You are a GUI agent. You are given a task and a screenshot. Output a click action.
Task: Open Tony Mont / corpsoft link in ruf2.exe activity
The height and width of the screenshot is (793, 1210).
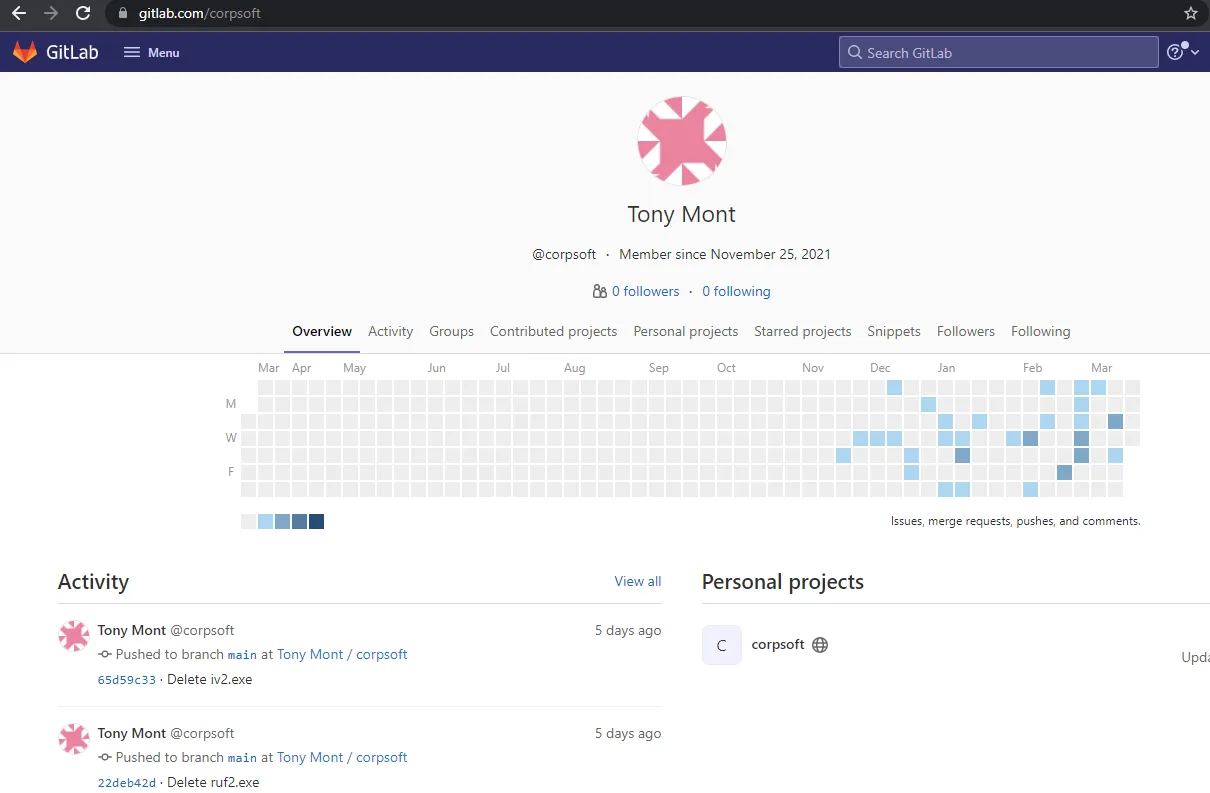(x=342, y=757)
